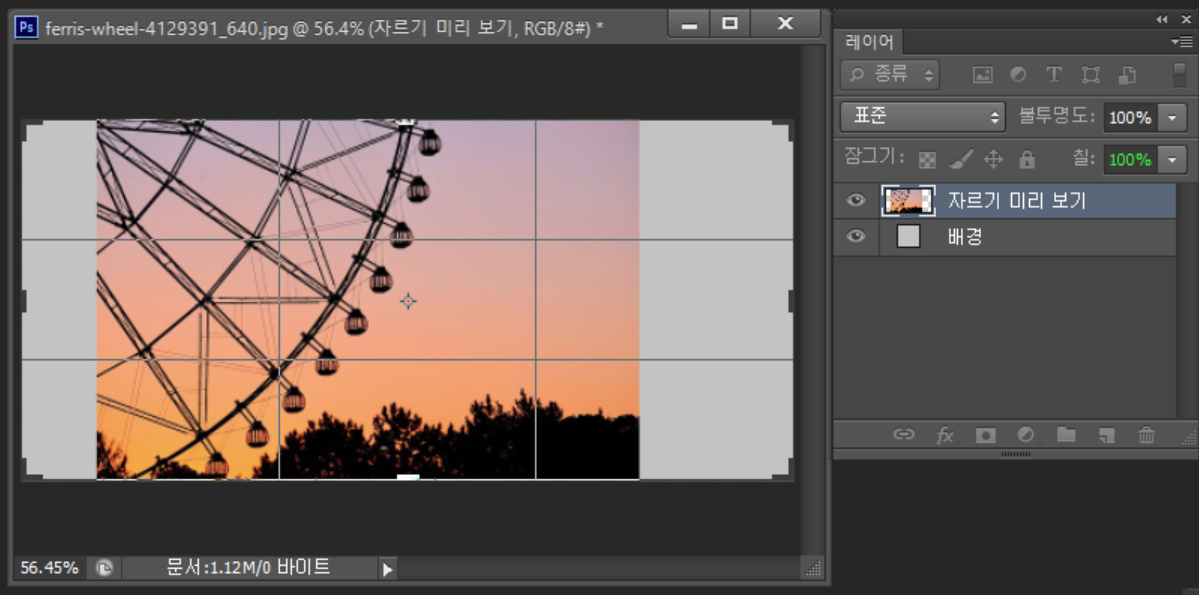The image size is (1199, 595).
Task: Maximize the document window
Action: point(729,24)
